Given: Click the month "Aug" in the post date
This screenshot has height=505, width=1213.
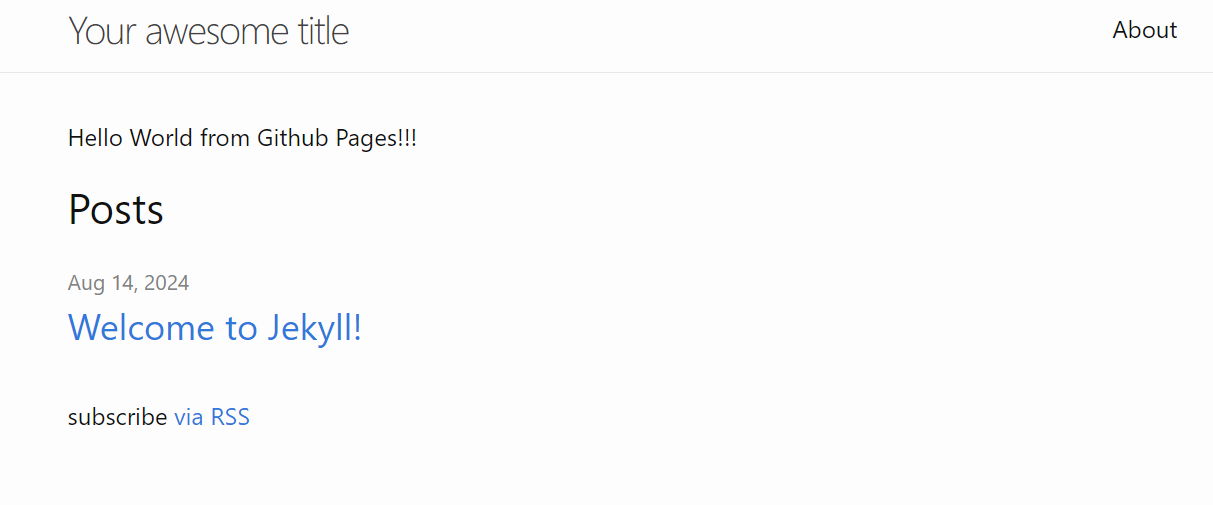Looking at the screenshot, I should click(85, 283).
